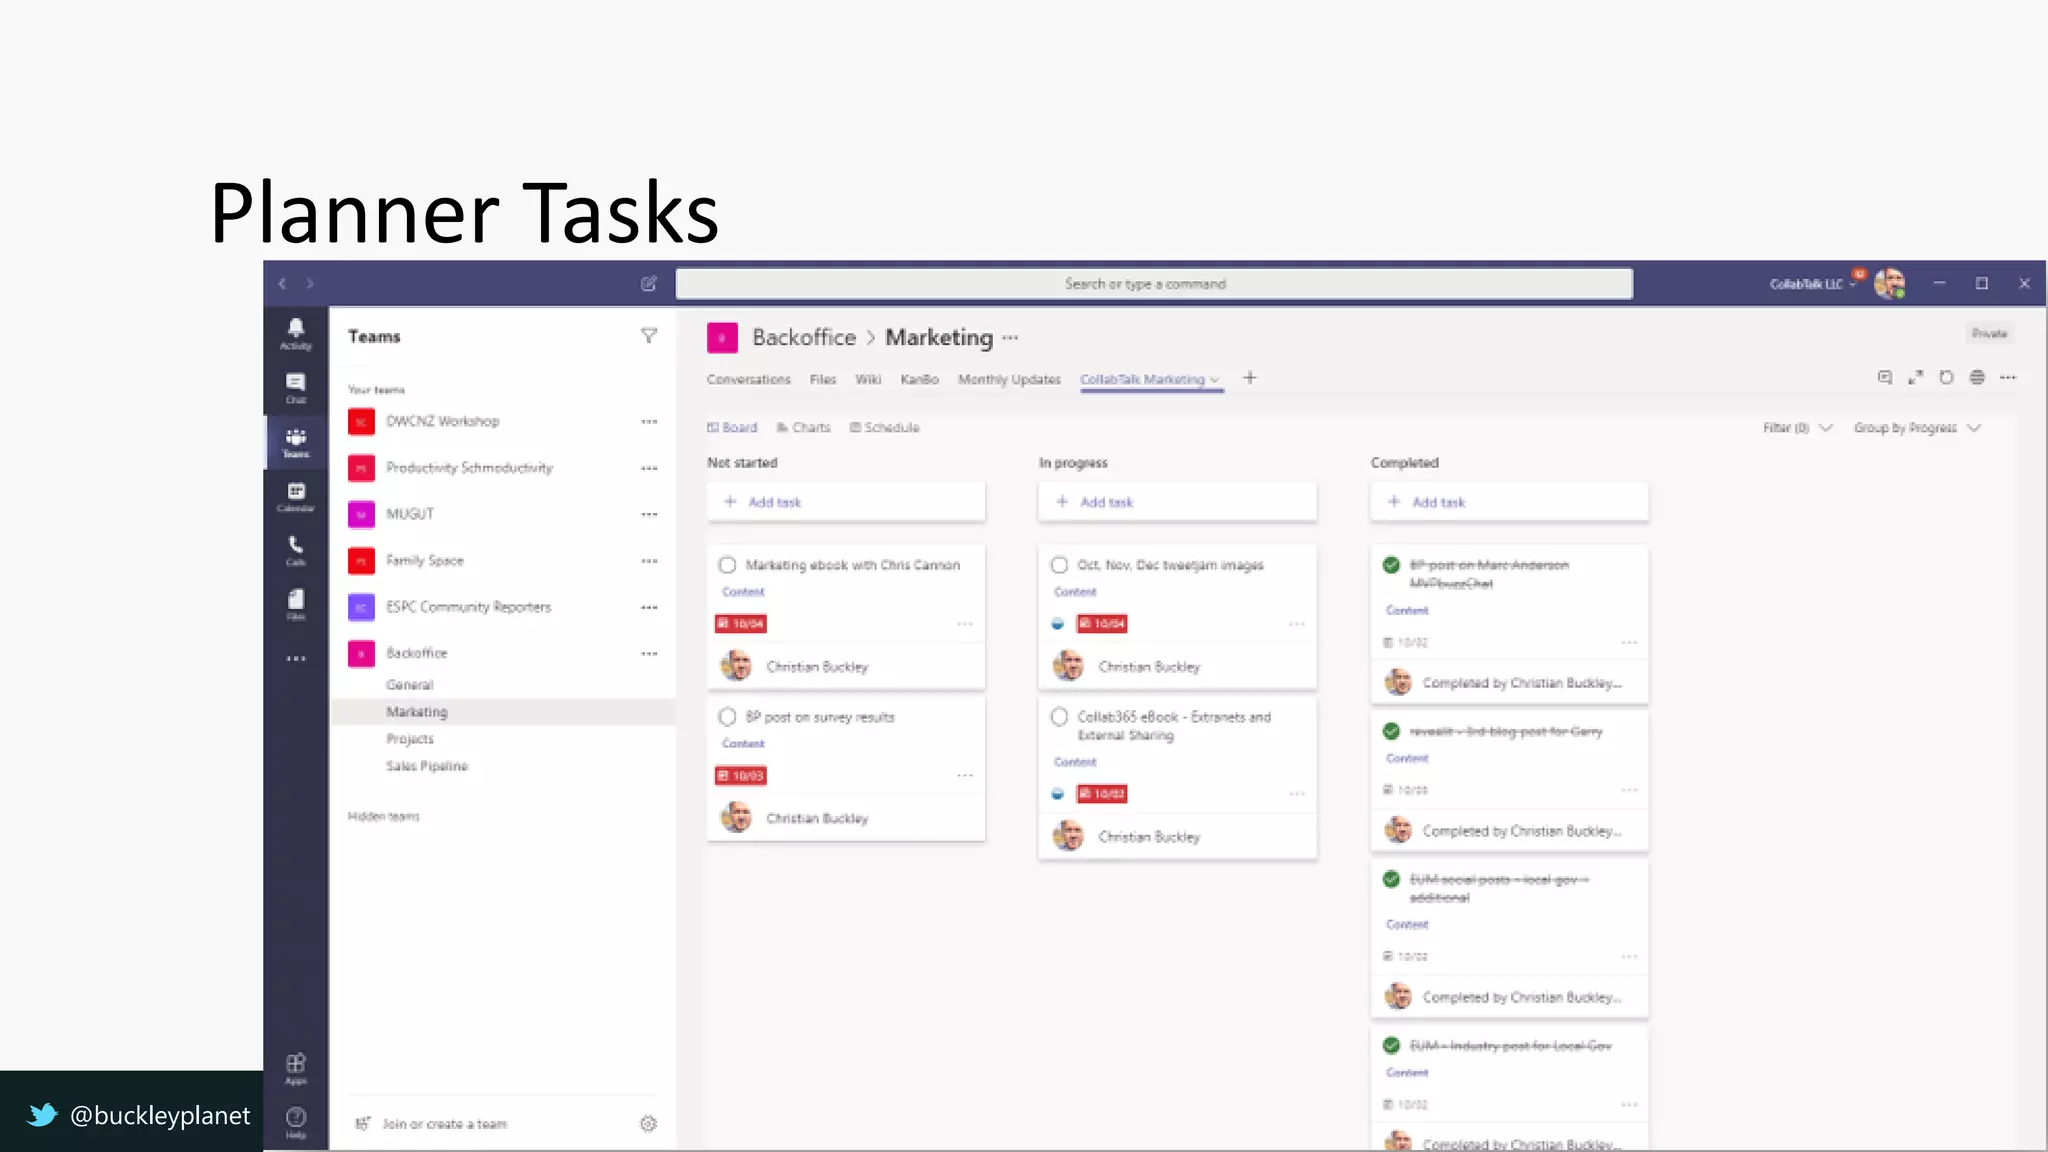The height and width of the screenshot is (1152, 2048).
Task: Open the Projects channel
Action: (410, 740)
